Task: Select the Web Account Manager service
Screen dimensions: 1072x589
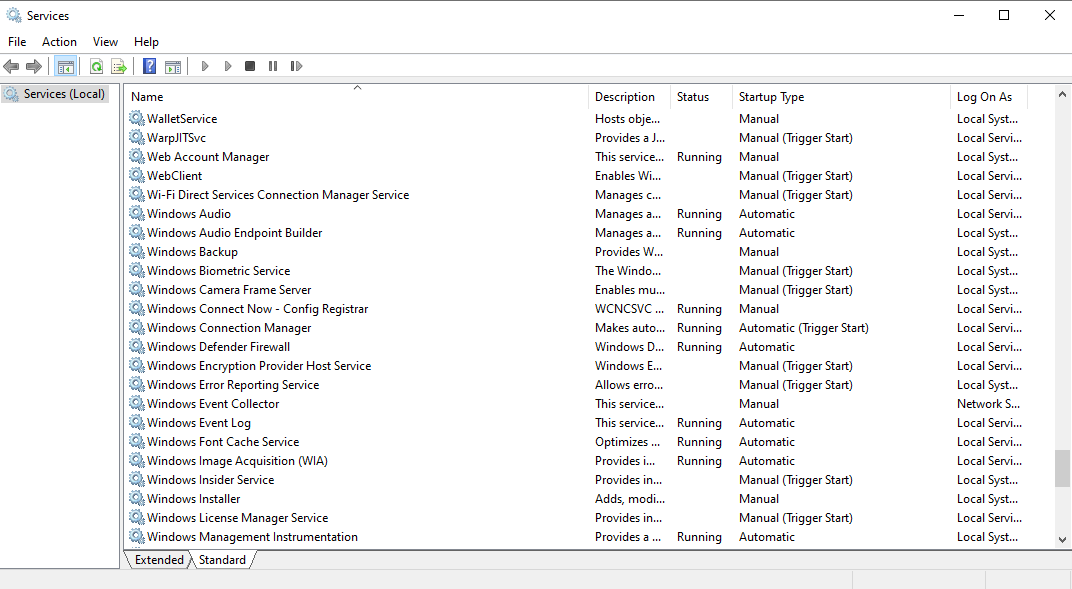Action: click(208, 156)
